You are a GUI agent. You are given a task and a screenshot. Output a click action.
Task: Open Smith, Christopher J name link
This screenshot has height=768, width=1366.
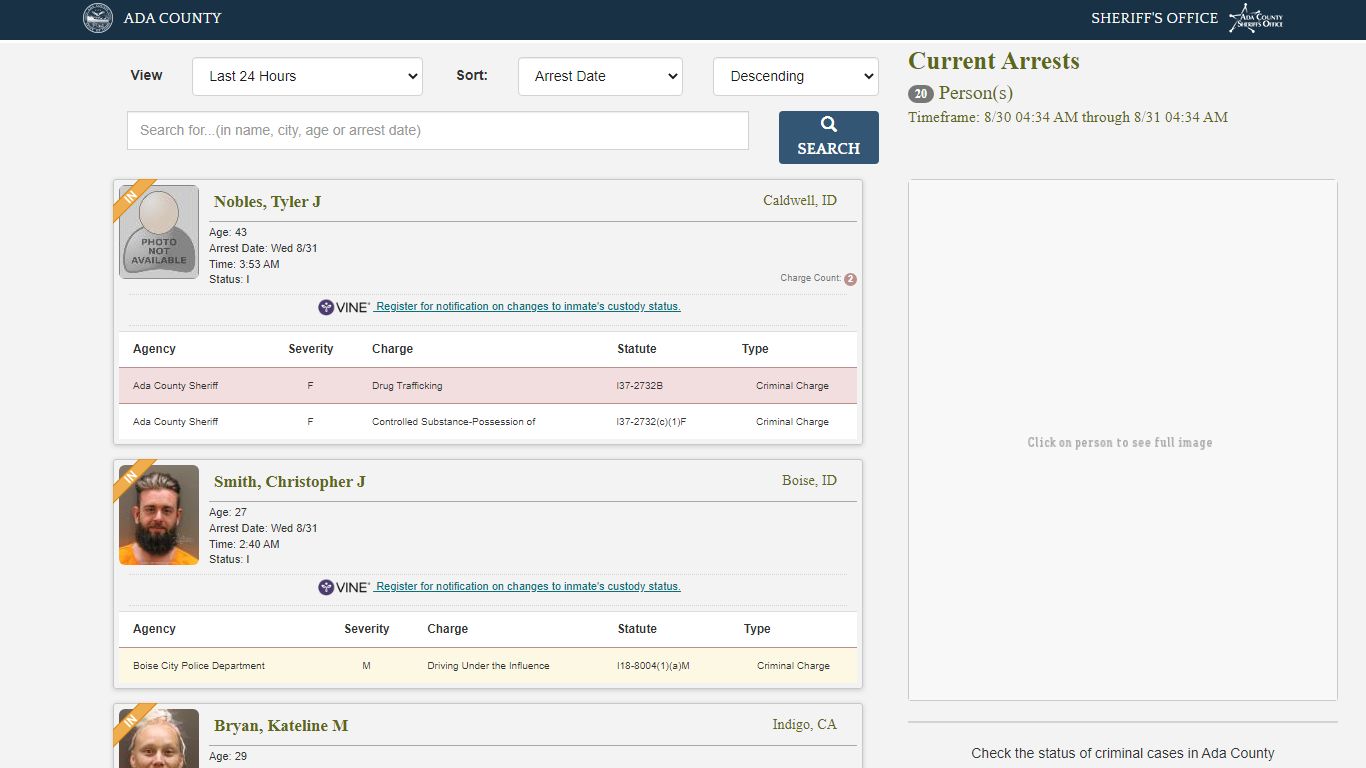[x=290, y=482]
